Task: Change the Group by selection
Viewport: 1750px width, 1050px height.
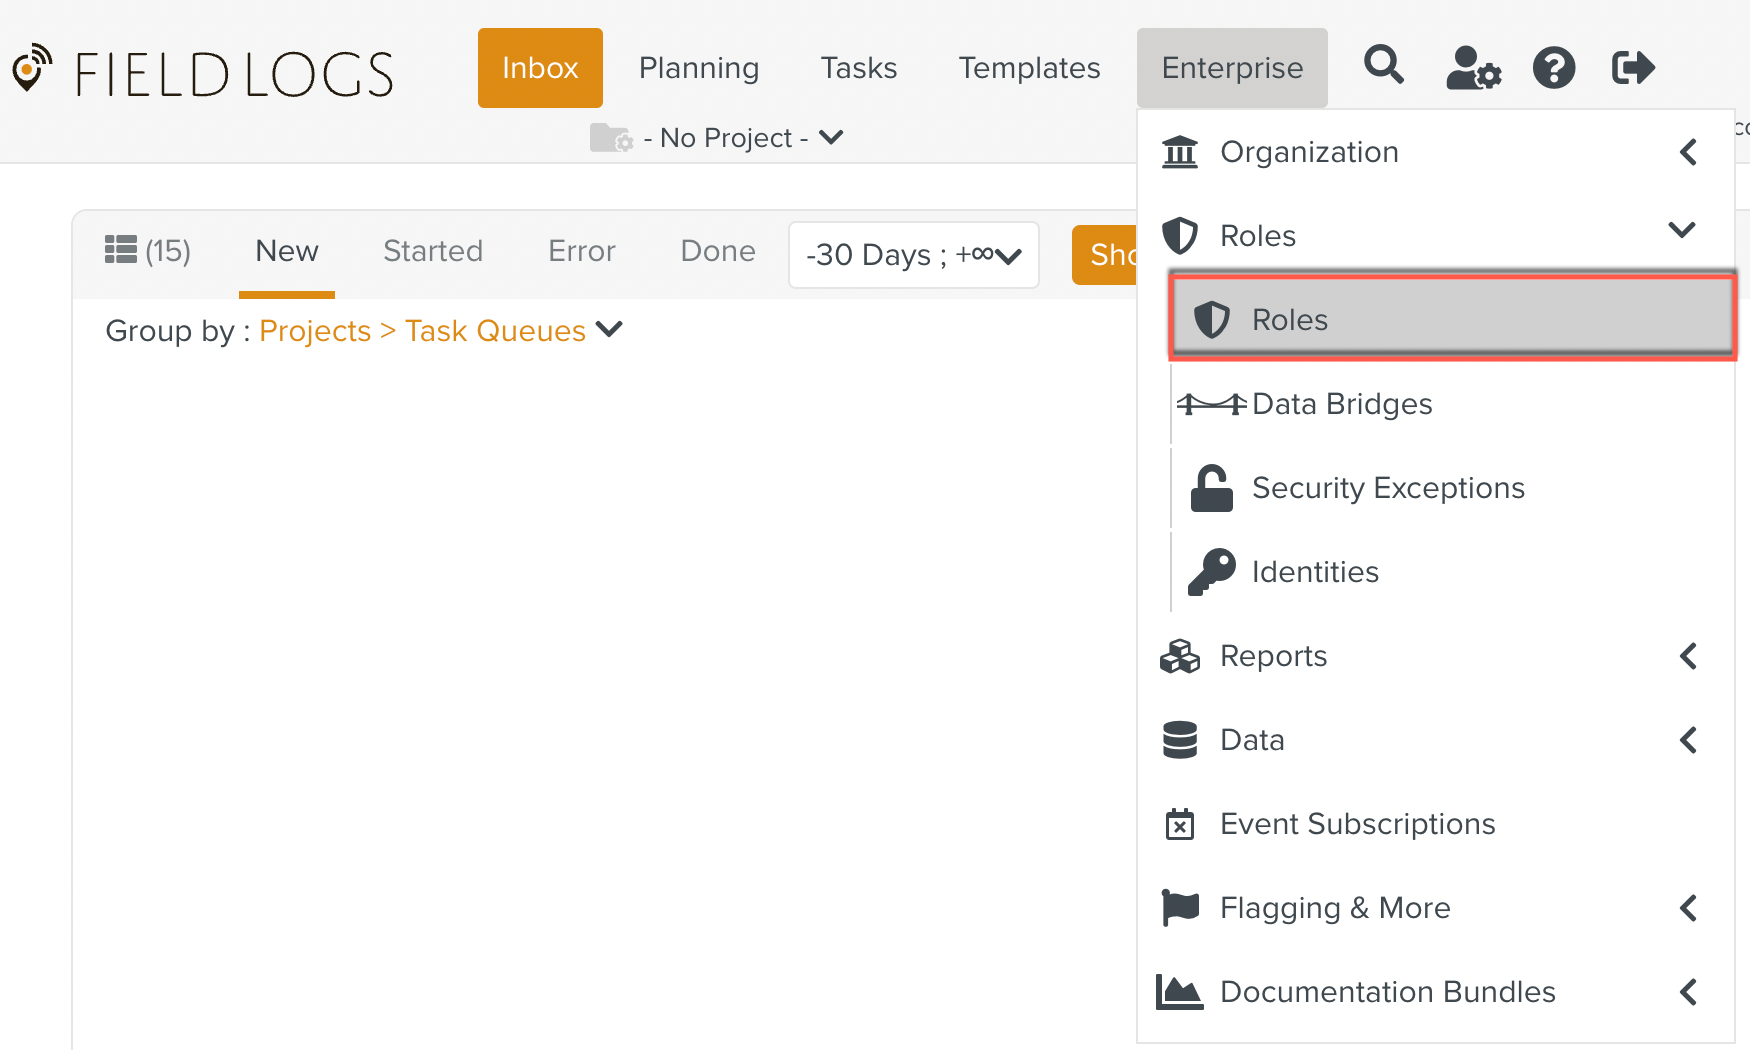Action: [440, 331]
